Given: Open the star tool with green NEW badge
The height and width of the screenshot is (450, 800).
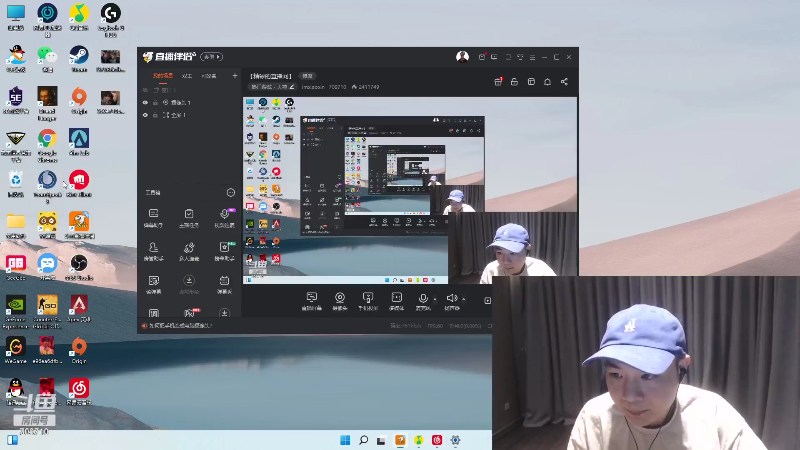Looking at the screenshot, I should (x=224, y=252).
